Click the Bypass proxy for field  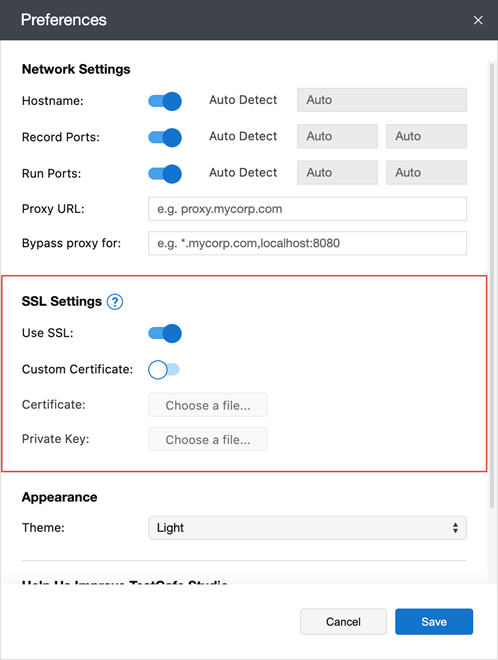307,243
